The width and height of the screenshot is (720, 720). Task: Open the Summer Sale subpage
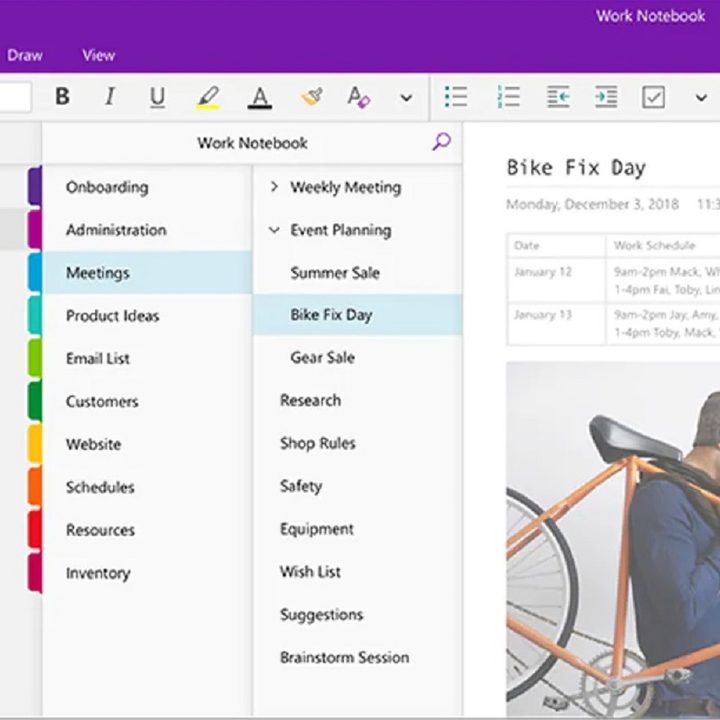358,272
